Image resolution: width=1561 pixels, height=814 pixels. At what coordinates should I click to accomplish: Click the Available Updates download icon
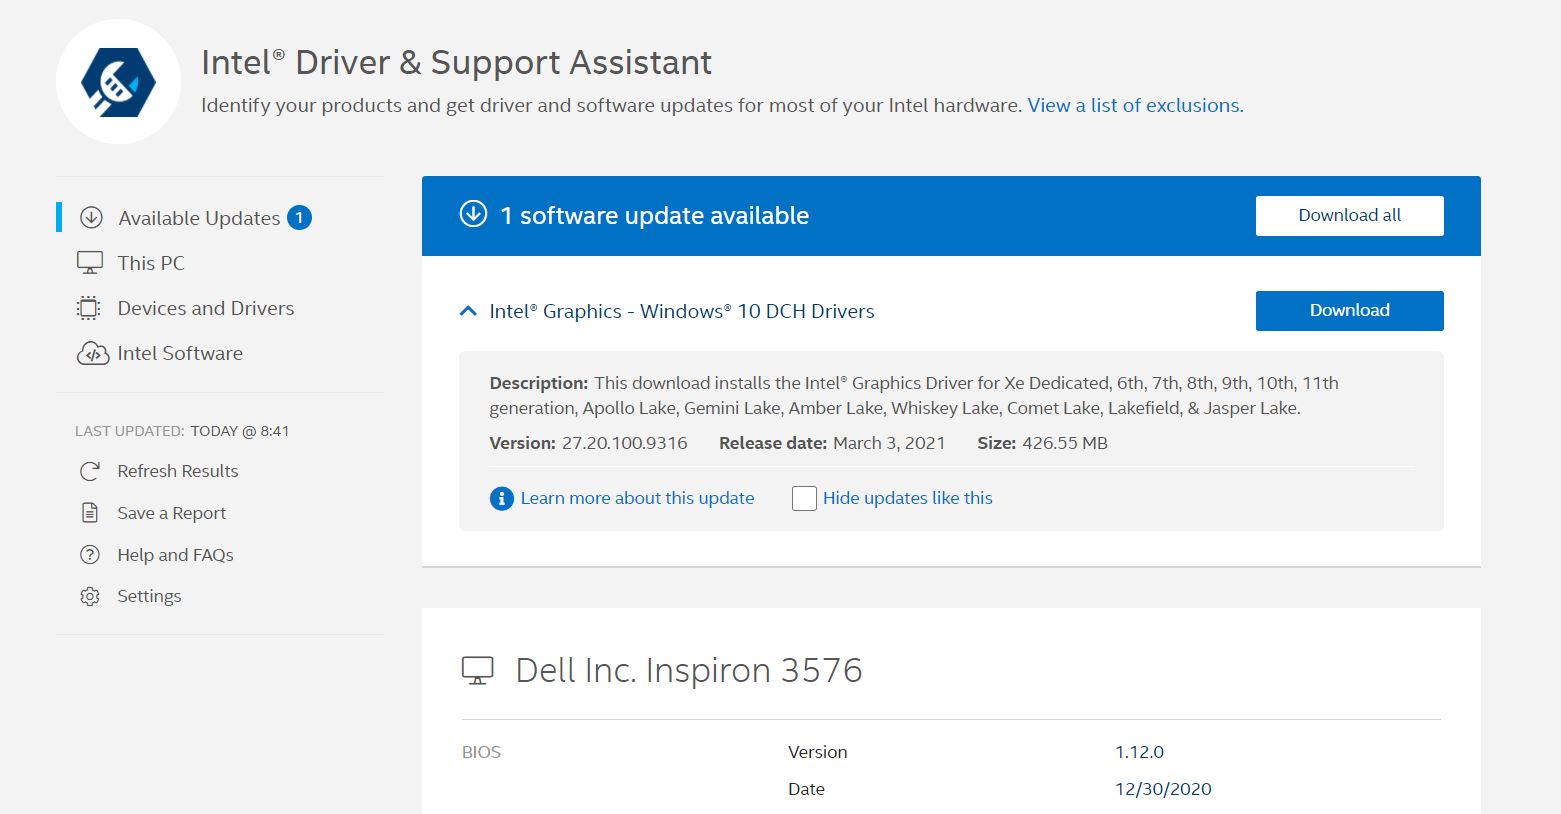pos(91,217)
